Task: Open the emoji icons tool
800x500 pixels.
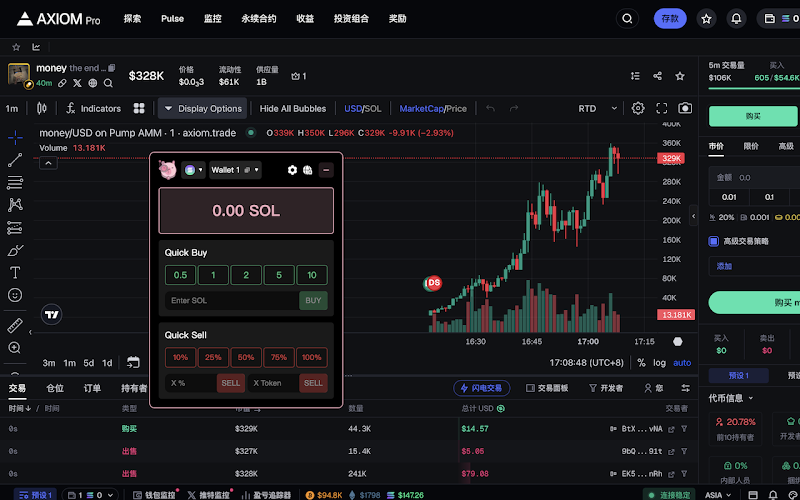Action: tap(15, 295)
